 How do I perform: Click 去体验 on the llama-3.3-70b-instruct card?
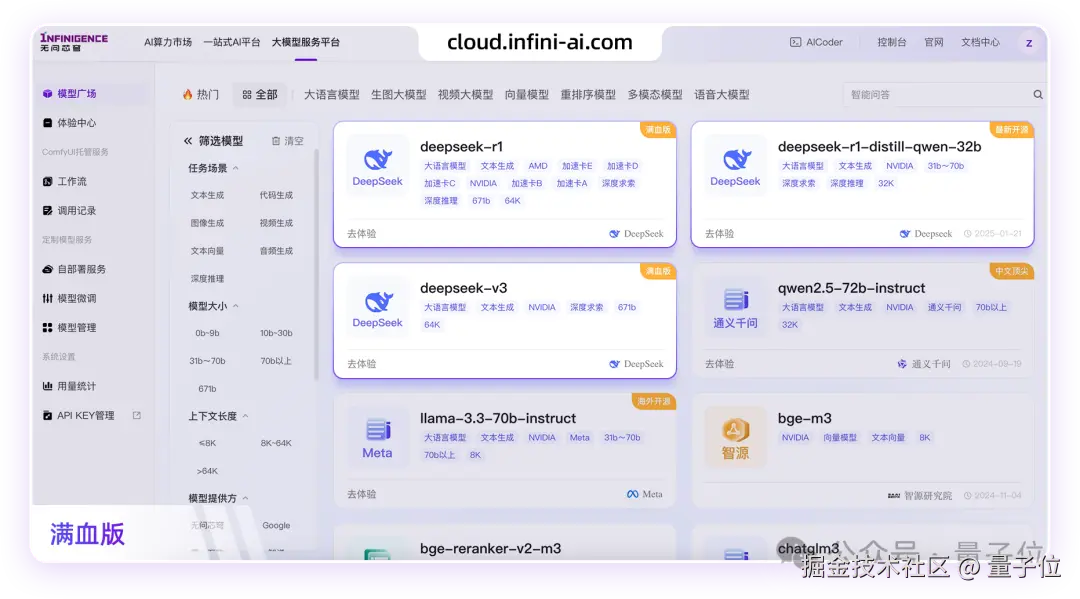click(362, 494)
